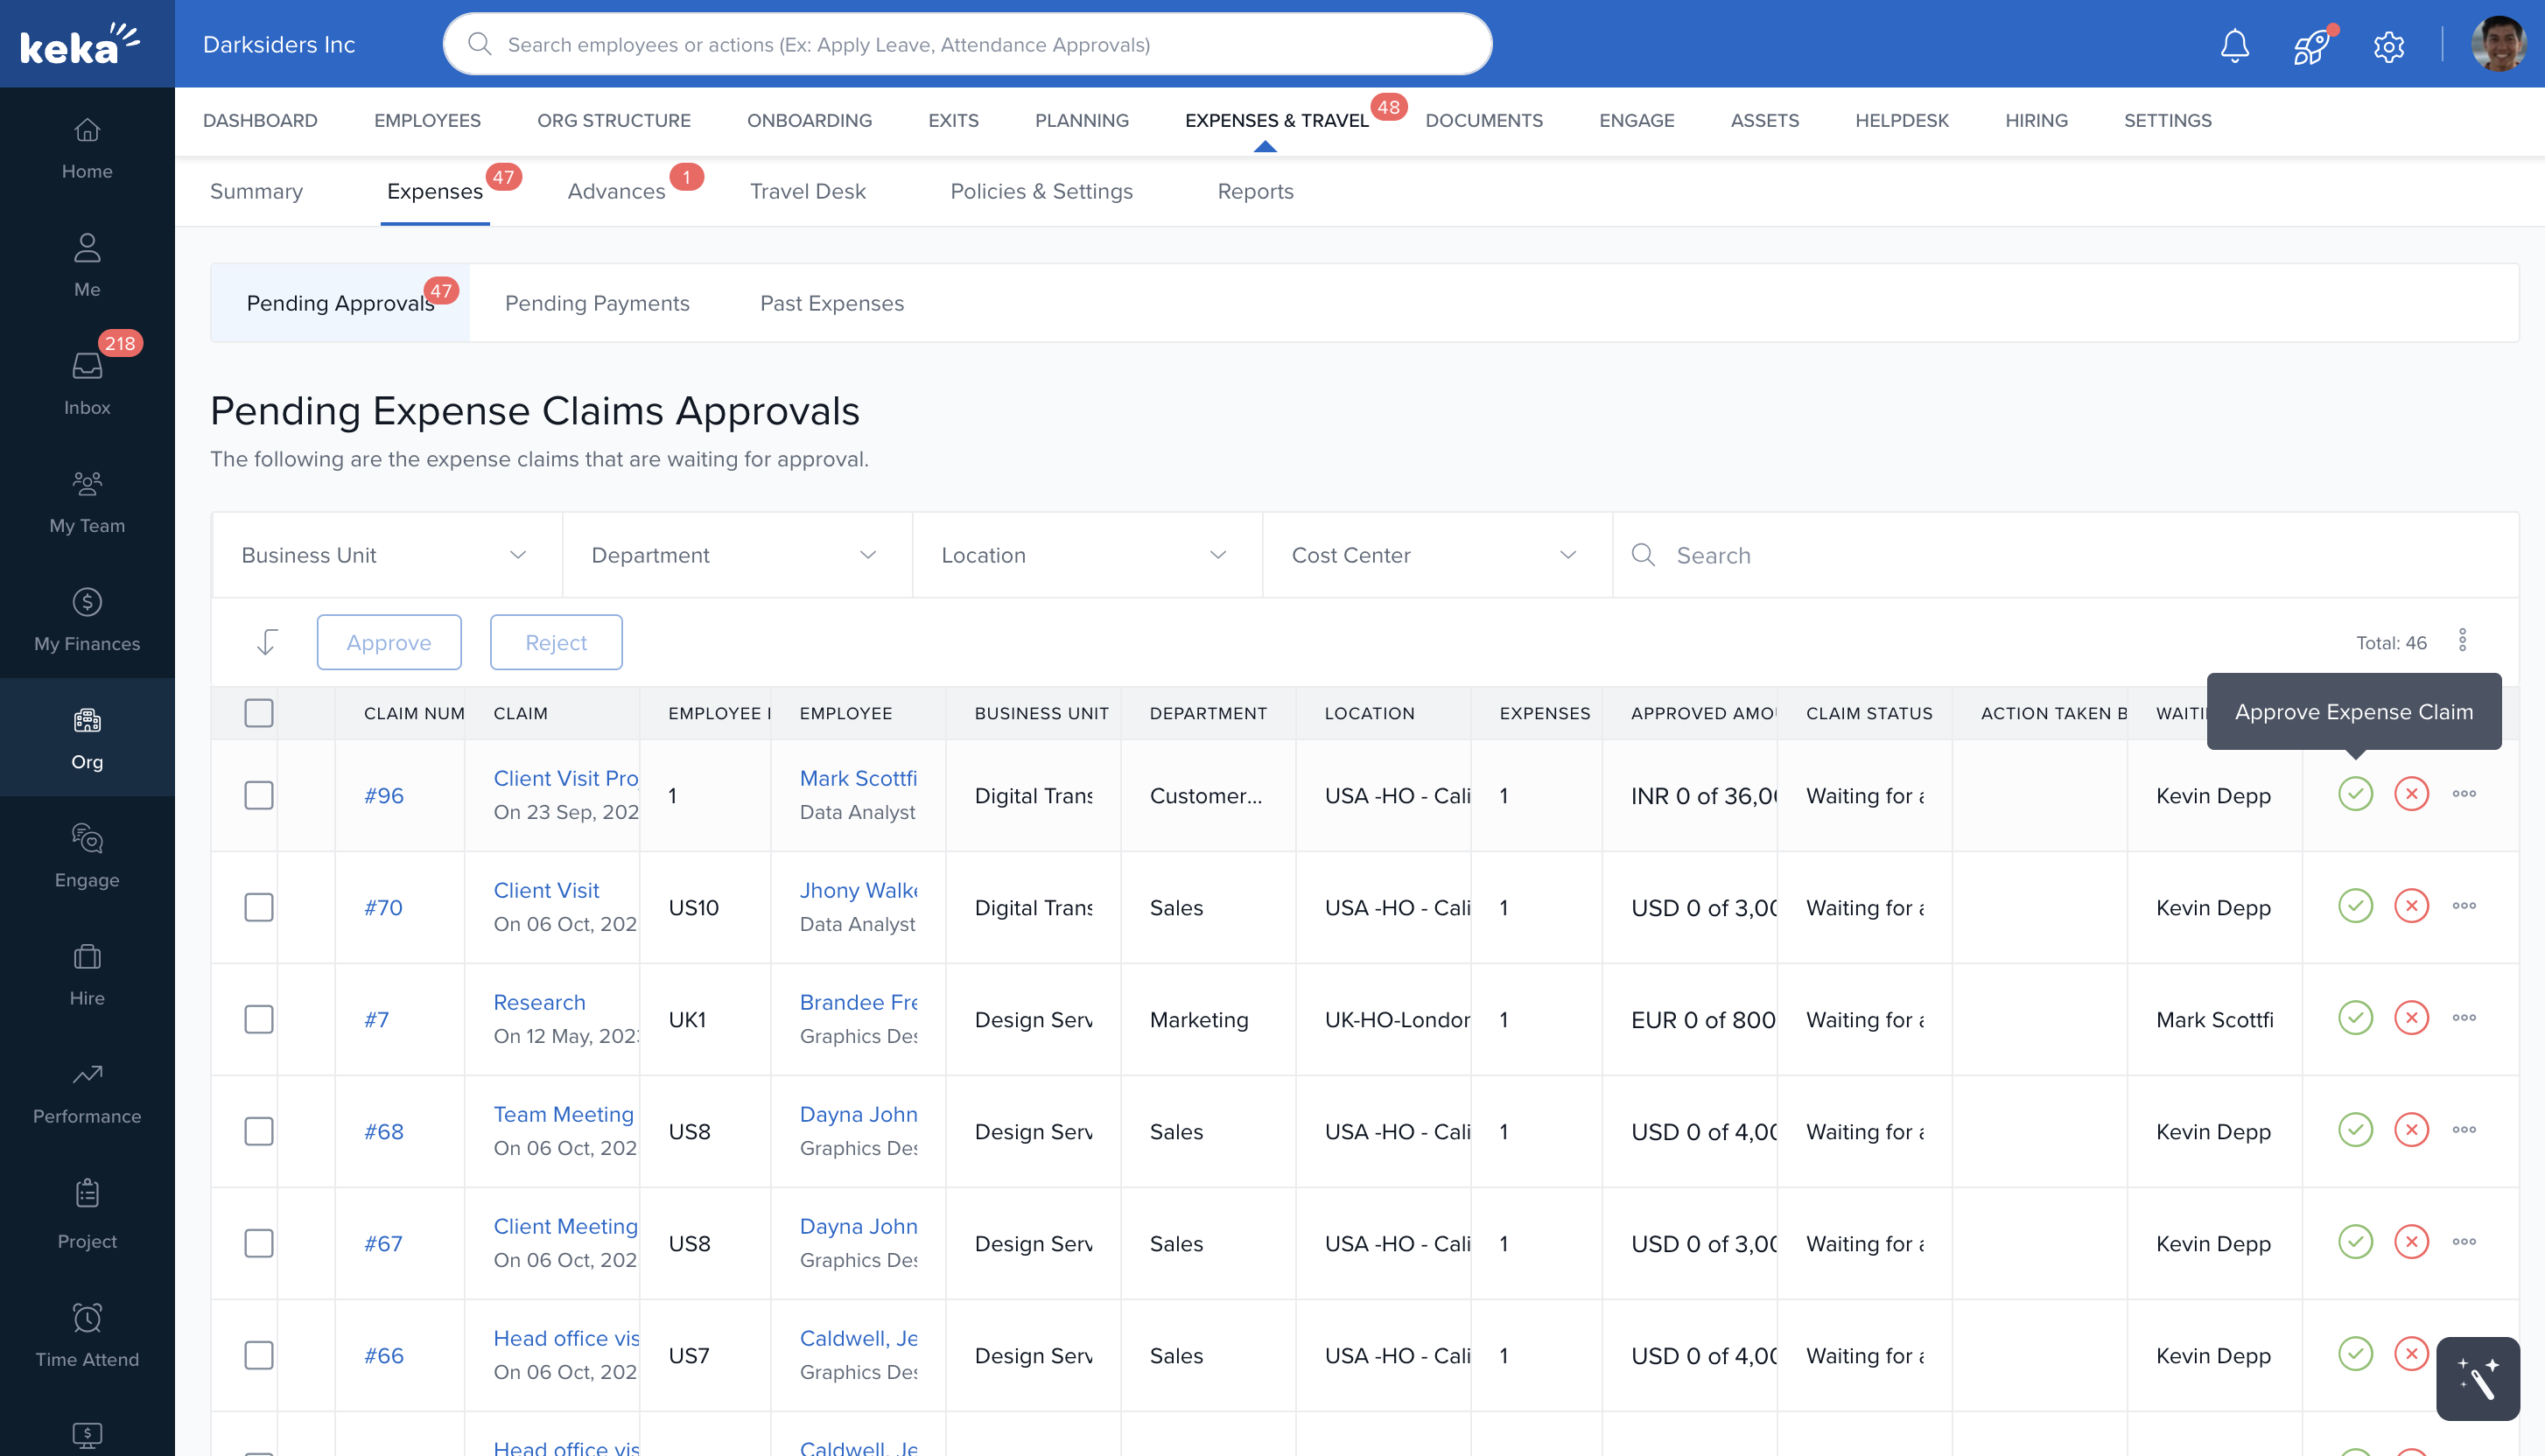Open more options for claim #7
The image size is (2545, 1456).
point(2464,1018)
